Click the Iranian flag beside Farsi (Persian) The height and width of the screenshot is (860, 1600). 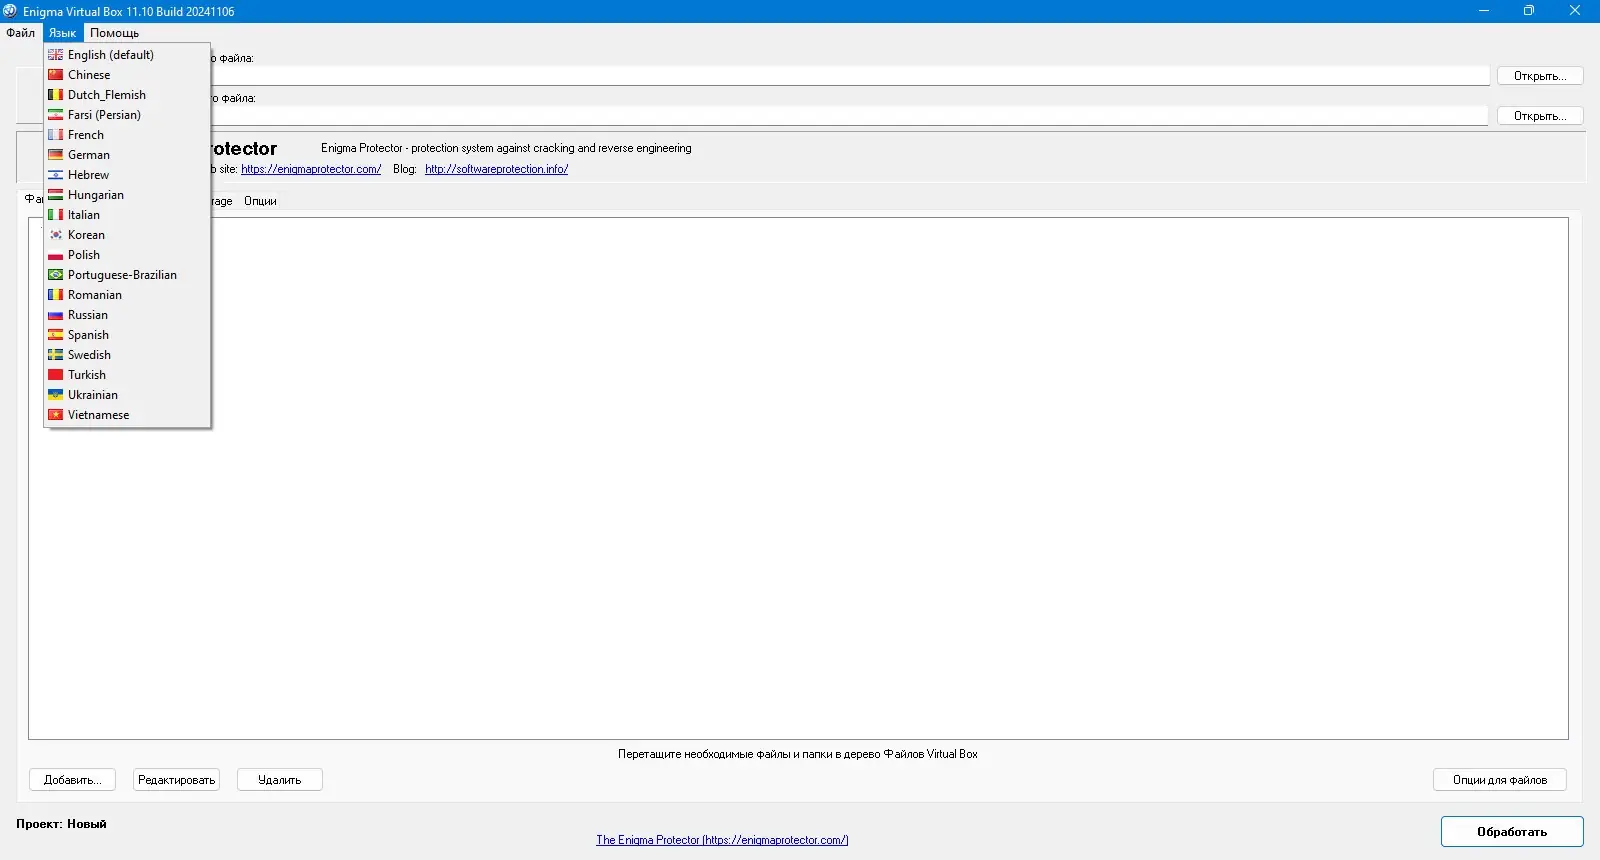tap(56, 115)
